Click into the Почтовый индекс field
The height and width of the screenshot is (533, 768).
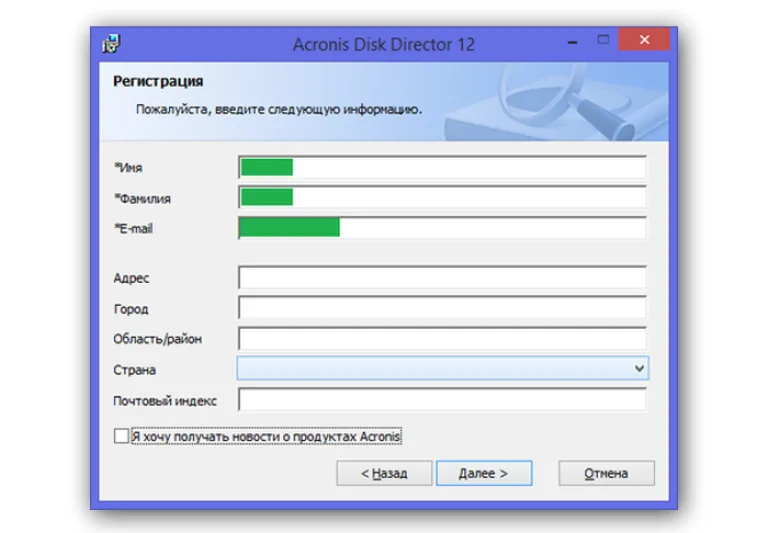[x=442, y=400]
